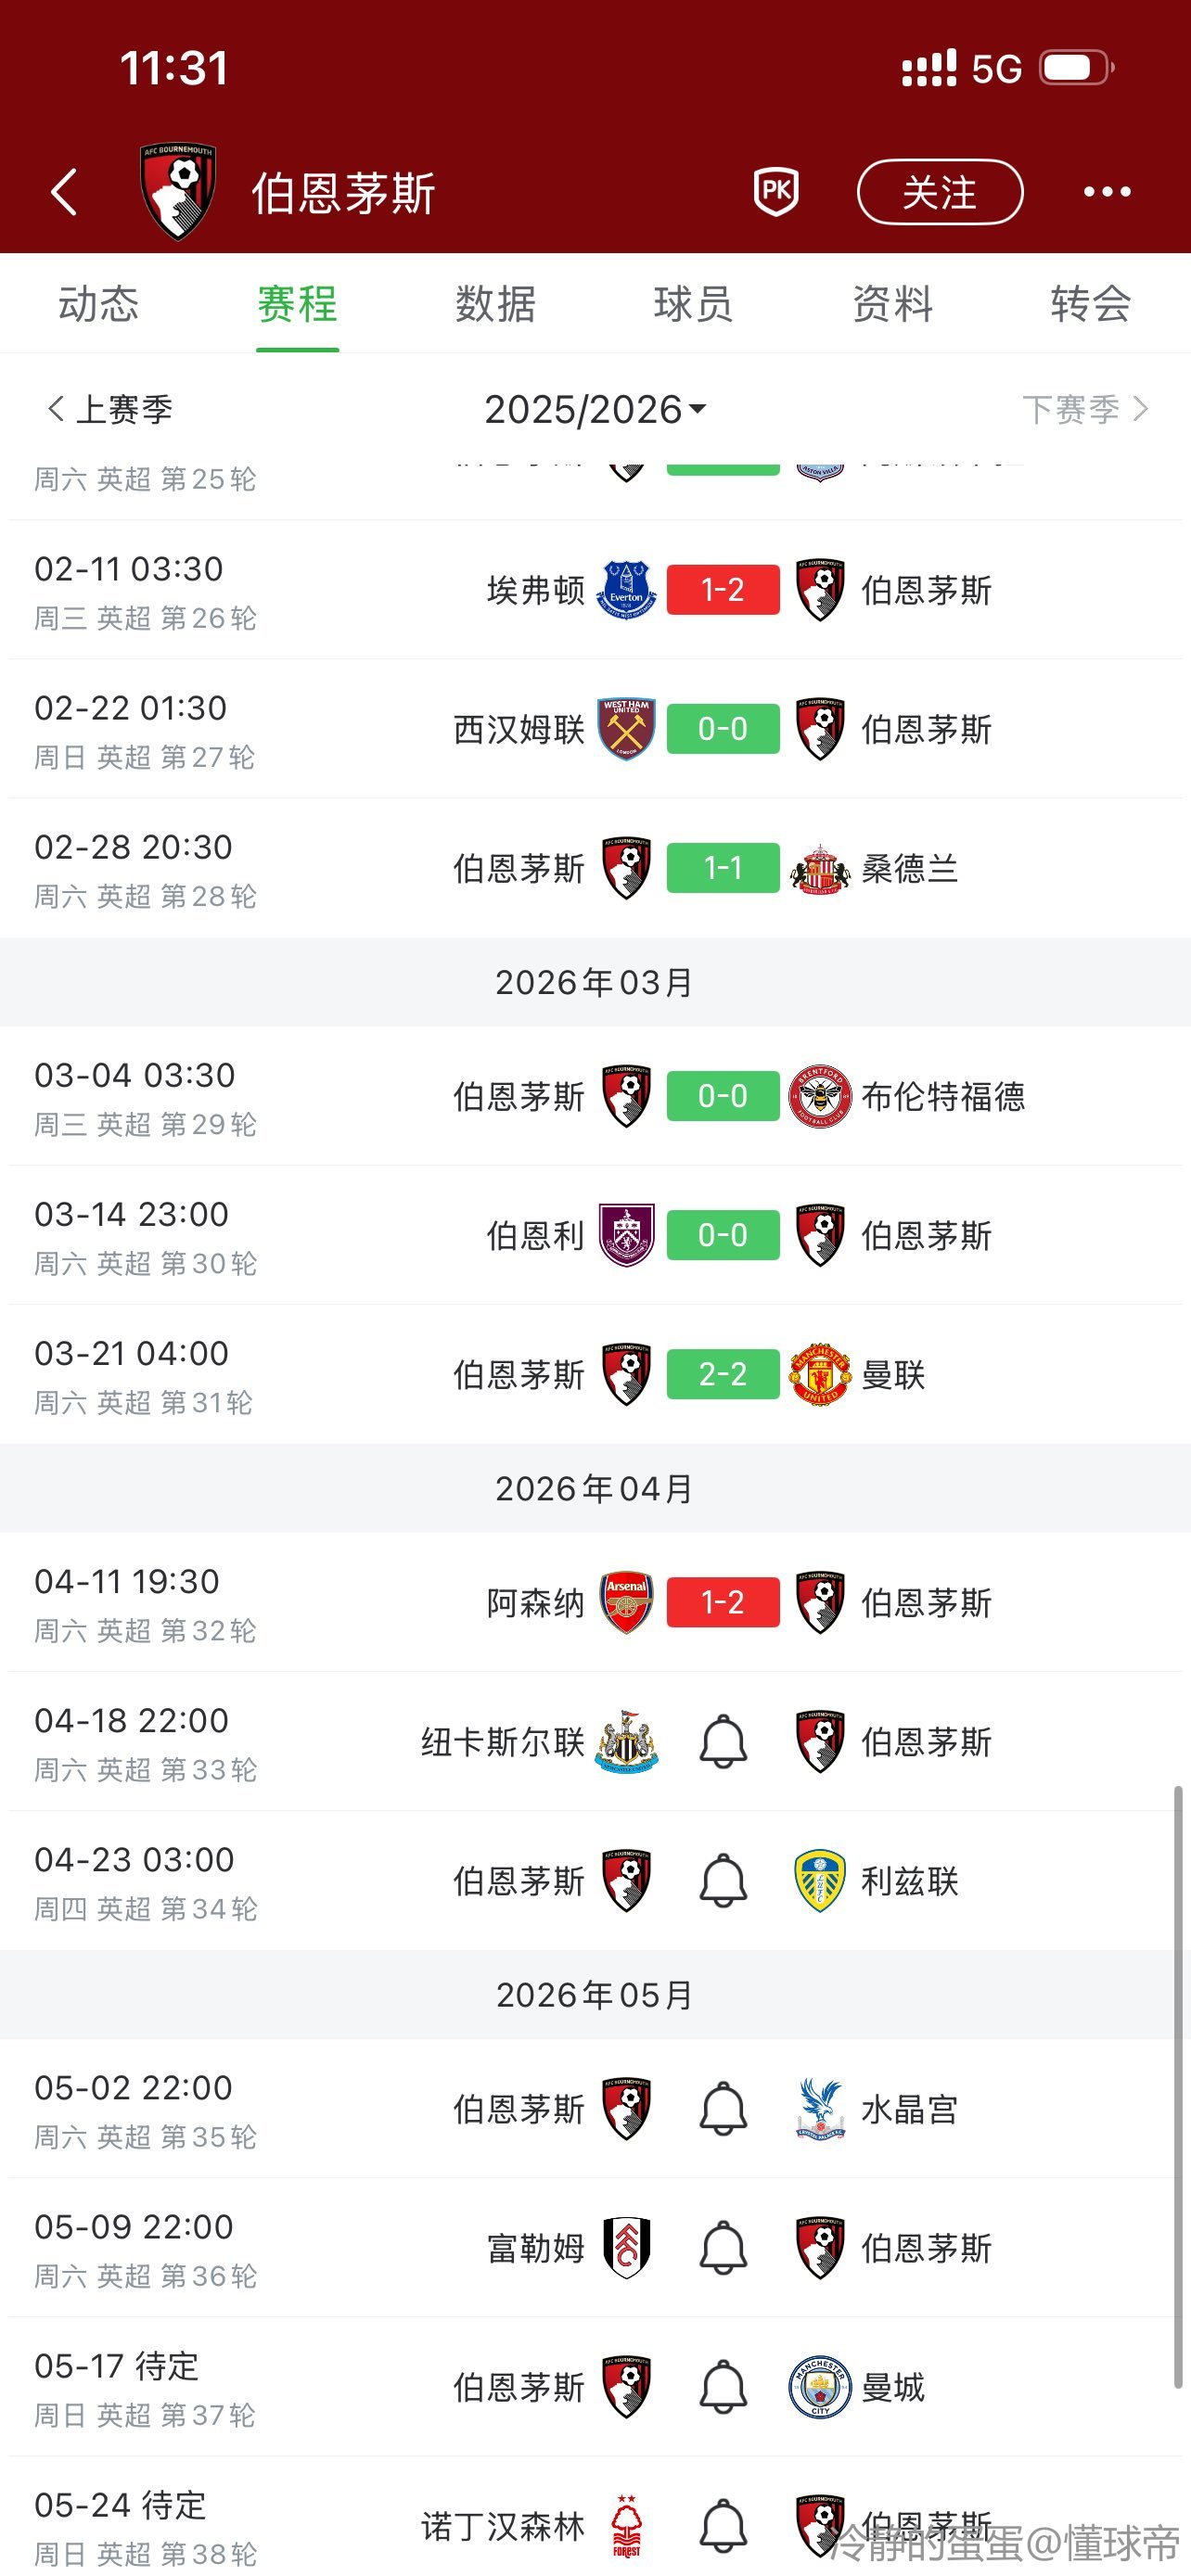Toggle reminder bell for the Crystal Palace match
1191x2576 pixels.
pos(723,2109)
